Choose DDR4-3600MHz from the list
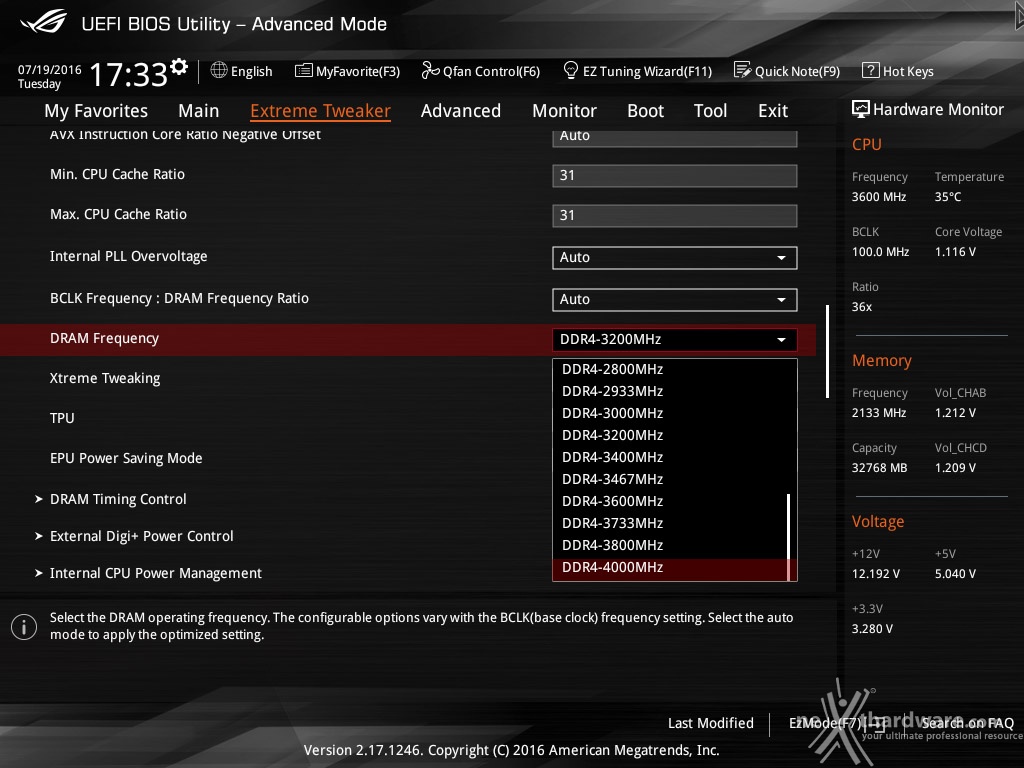This screenshot has height=768, width=1024. tap(670, 502)
